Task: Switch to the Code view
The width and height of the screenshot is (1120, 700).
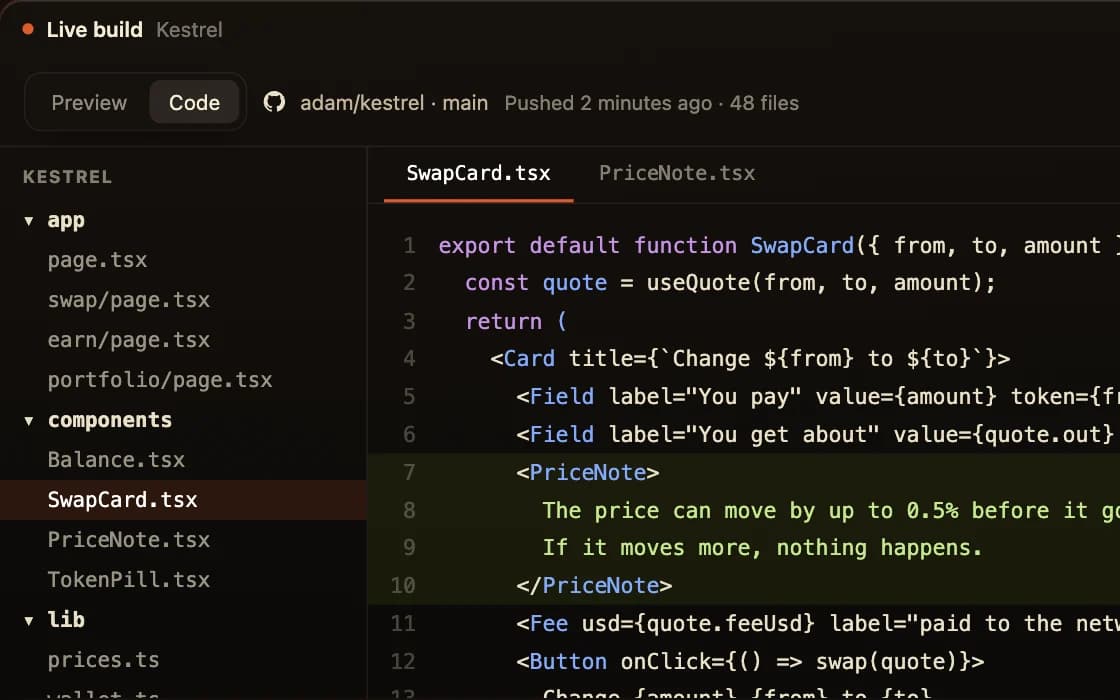Action: 194,103
